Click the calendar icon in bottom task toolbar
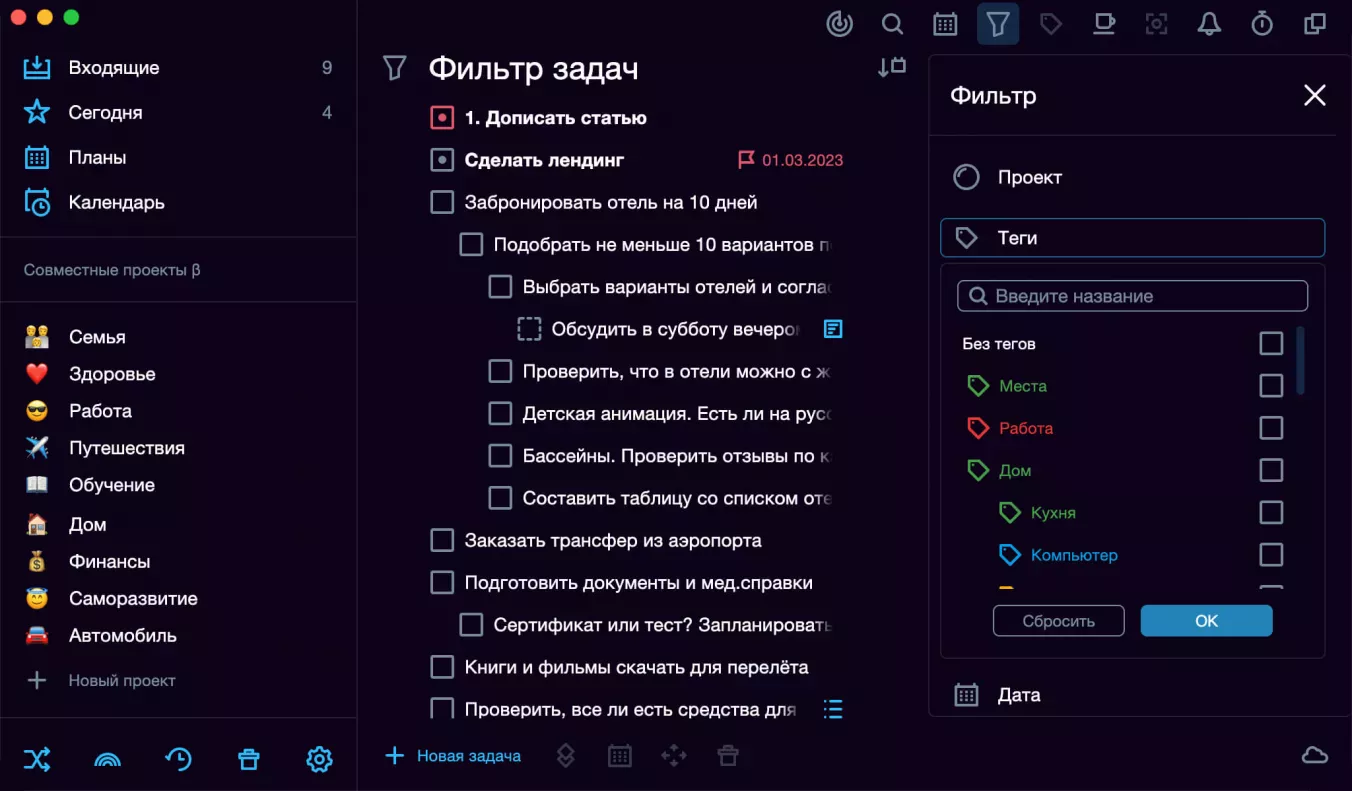Viewport: 1352px width, 791px height. coord(620,756)
